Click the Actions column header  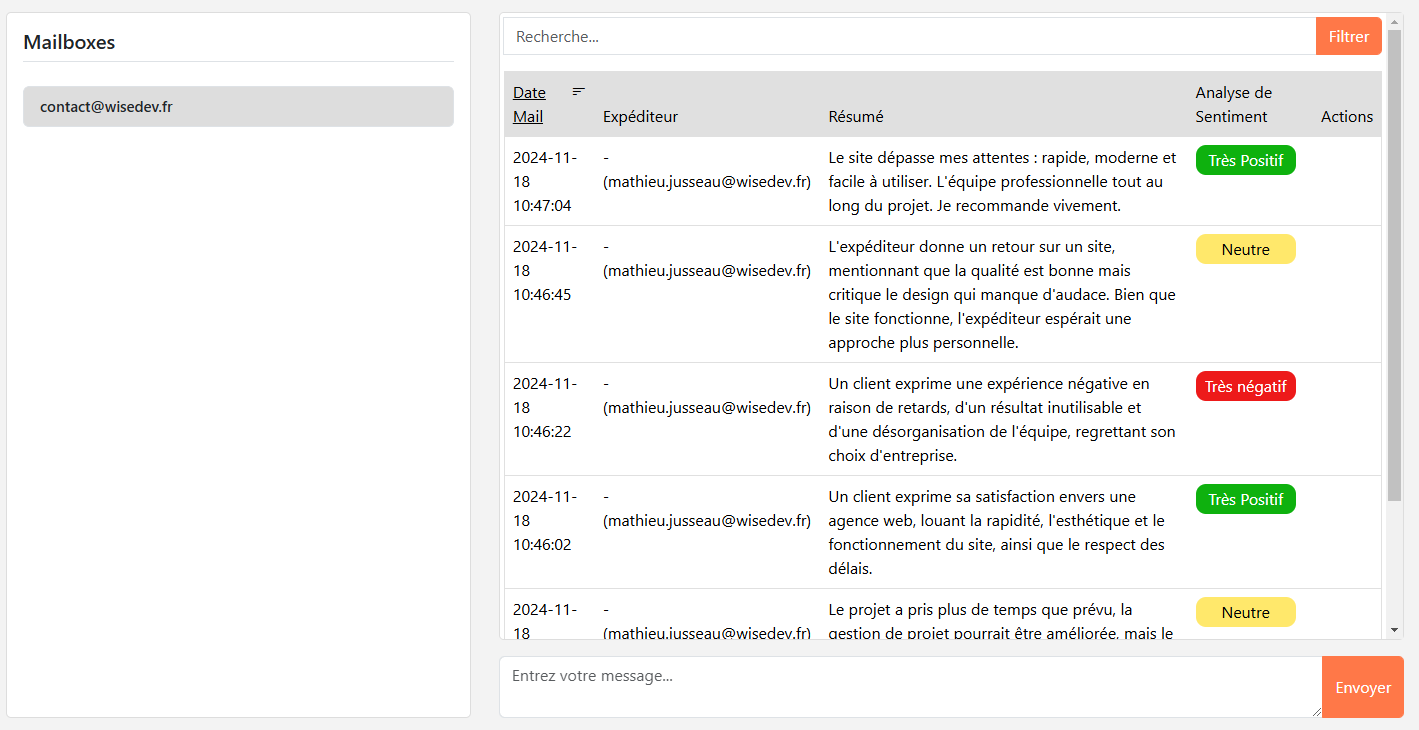[1346, 117]
